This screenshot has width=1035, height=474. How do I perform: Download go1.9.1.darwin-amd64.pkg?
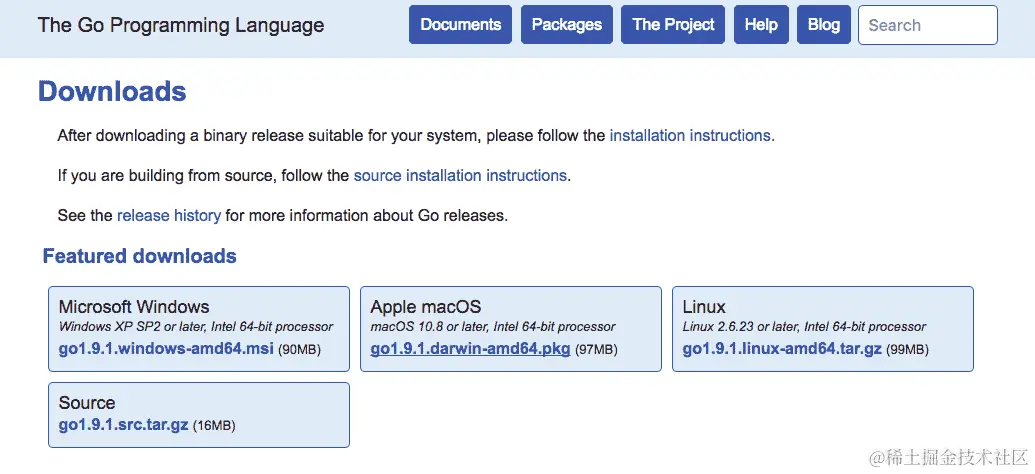click(470, 349)
